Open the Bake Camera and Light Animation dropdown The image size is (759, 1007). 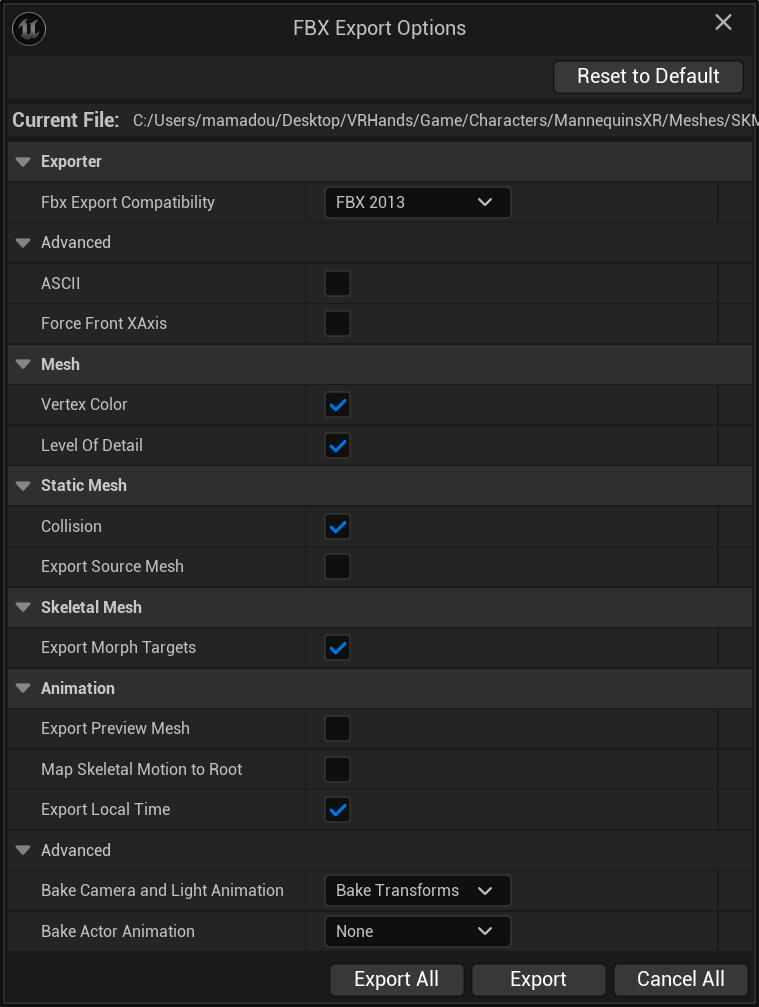[x=417, y=890]
